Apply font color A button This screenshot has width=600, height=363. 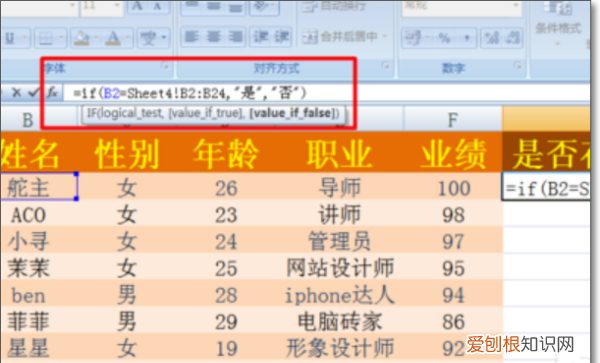click(113, 38)
